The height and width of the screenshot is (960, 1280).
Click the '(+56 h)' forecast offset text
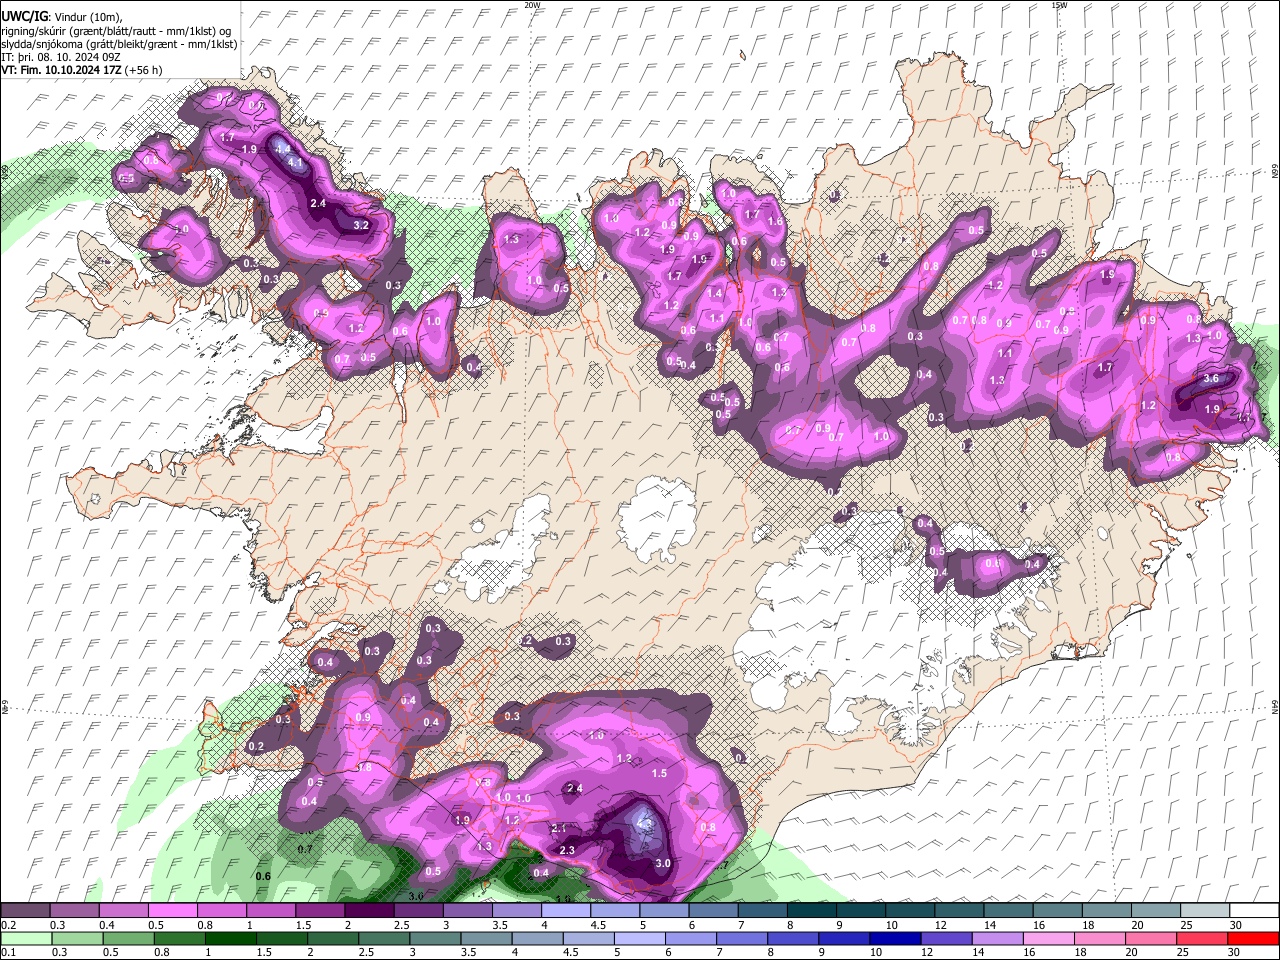point(143,70)
